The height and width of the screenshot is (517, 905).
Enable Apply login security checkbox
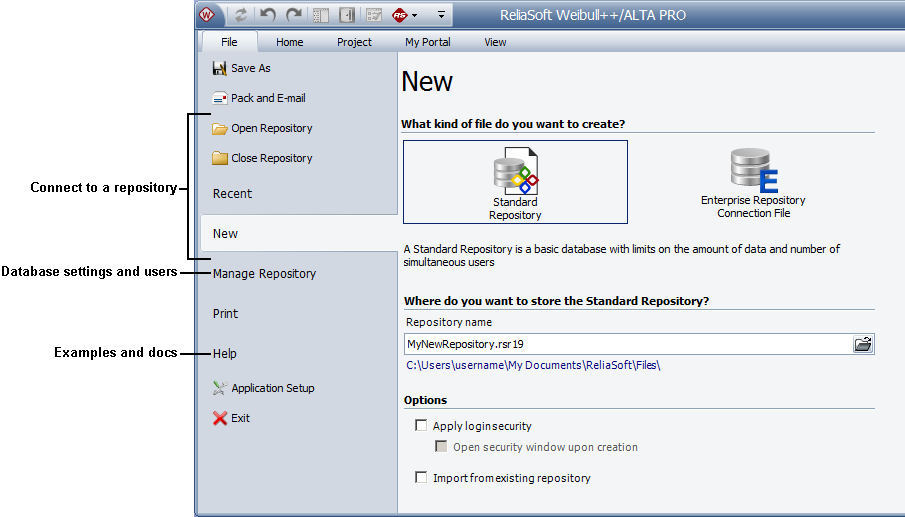tap(421, 426)
